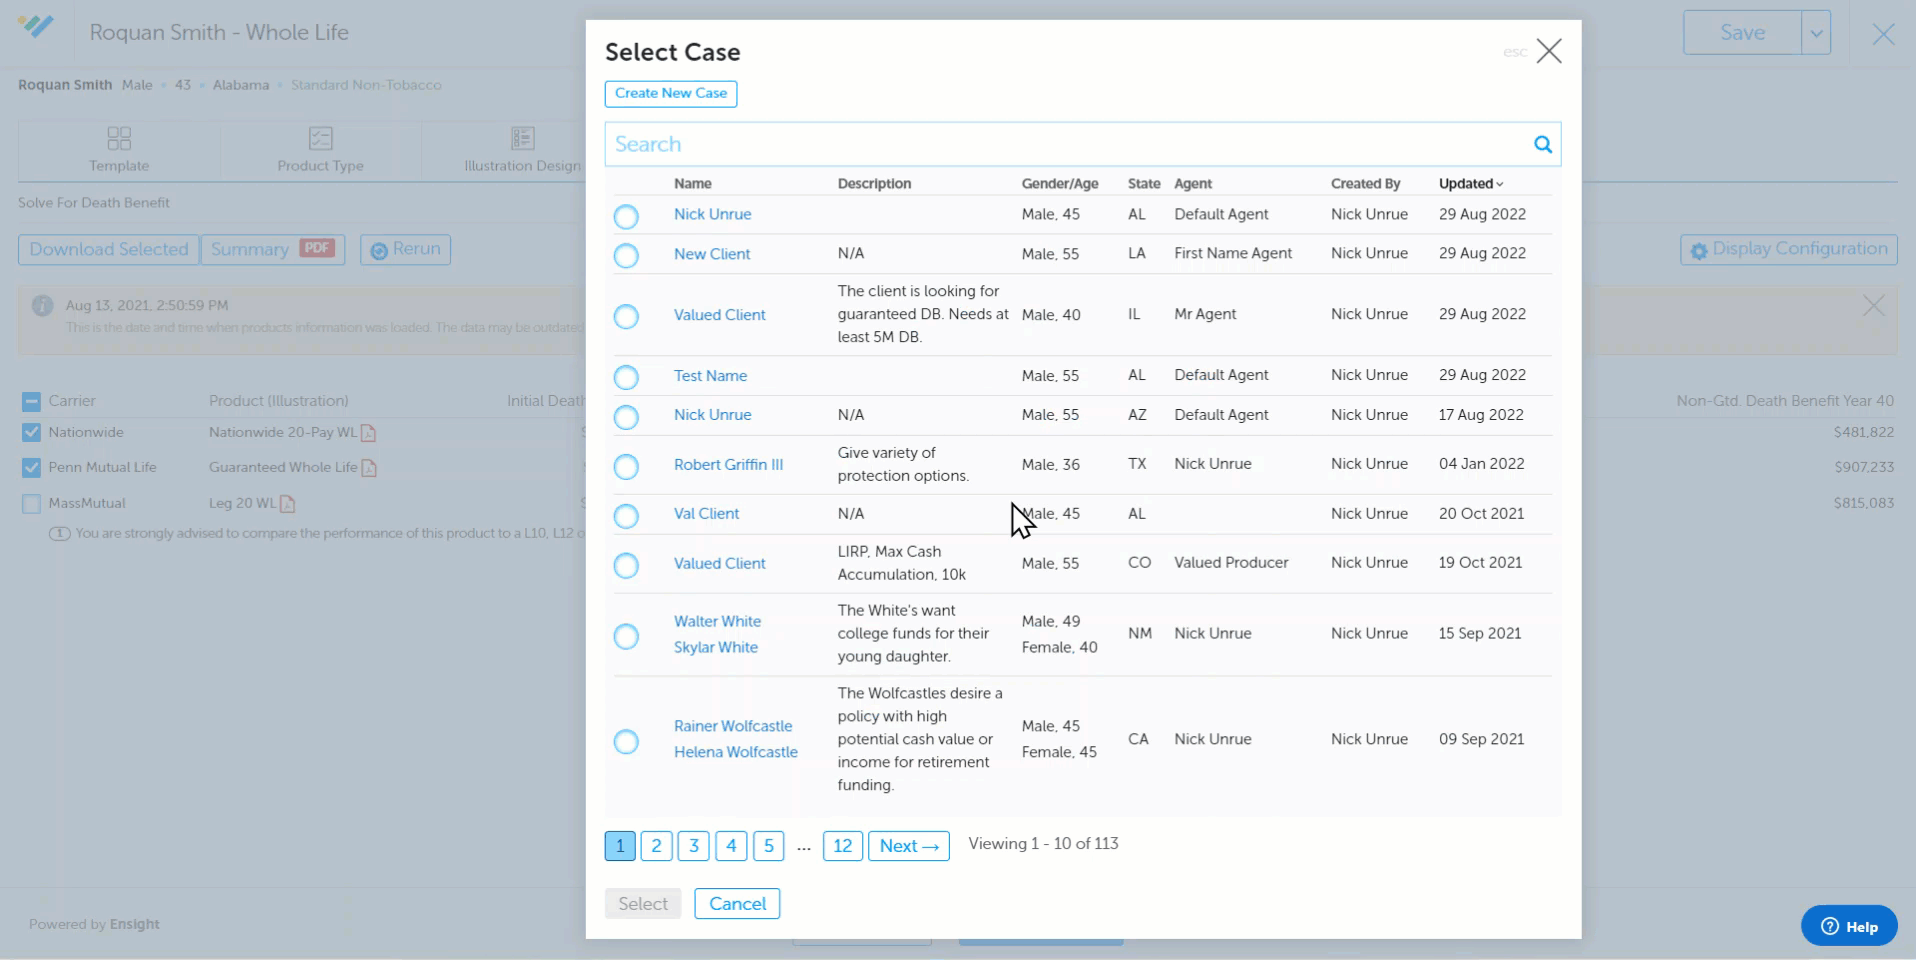Click the Agent column header

[1192, 183]
